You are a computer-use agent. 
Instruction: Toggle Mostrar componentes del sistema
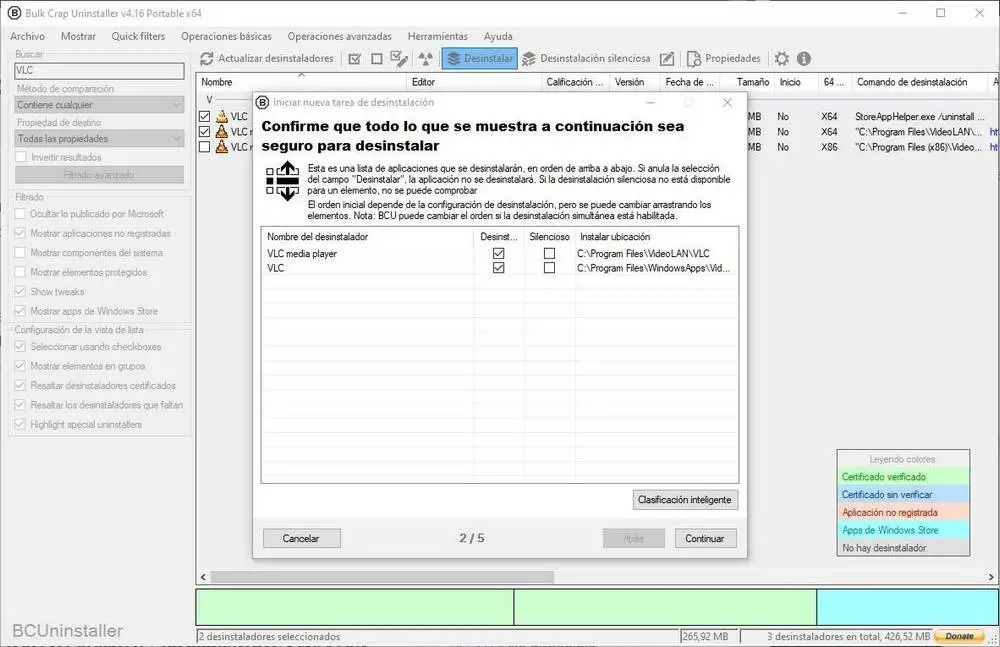[x=20, y=253]
